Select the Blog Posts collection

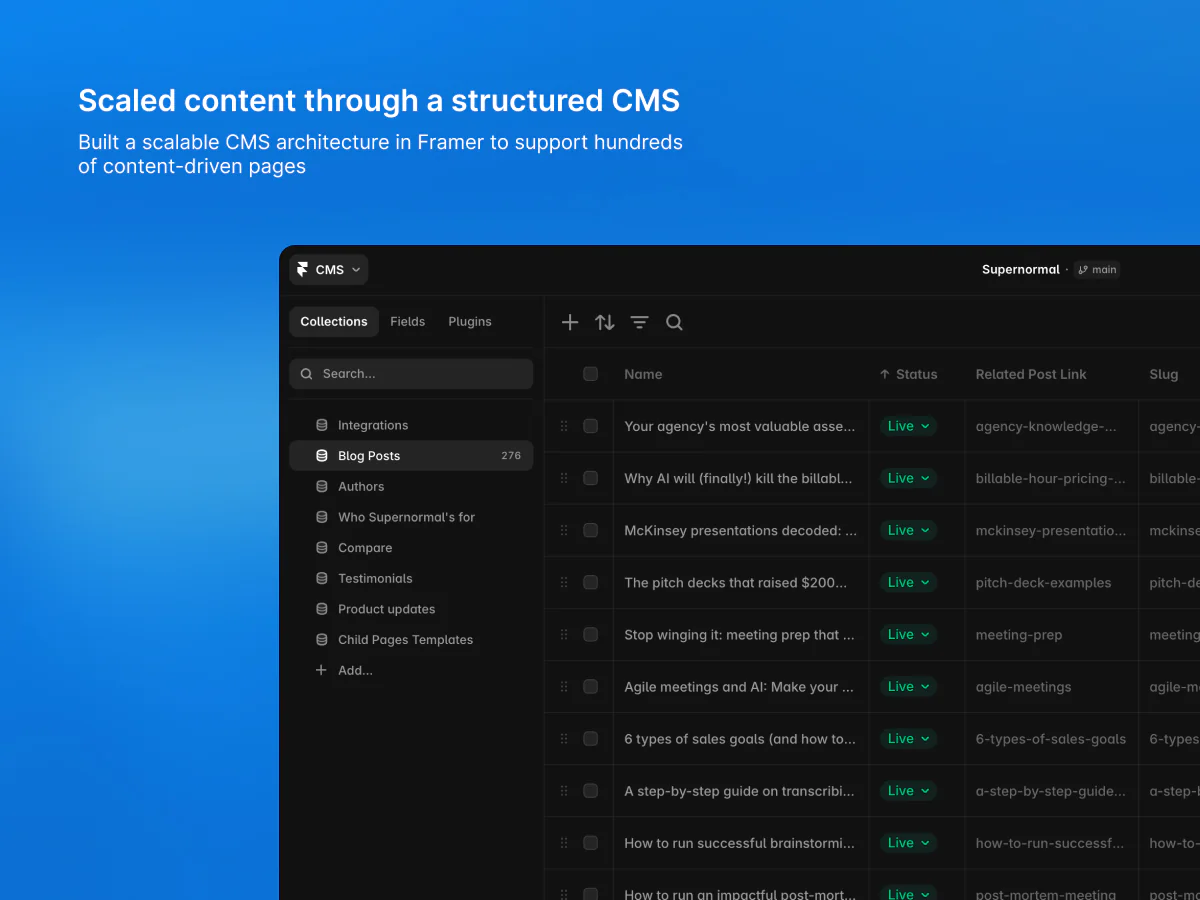pyautogui.click(x=411, y=456)
